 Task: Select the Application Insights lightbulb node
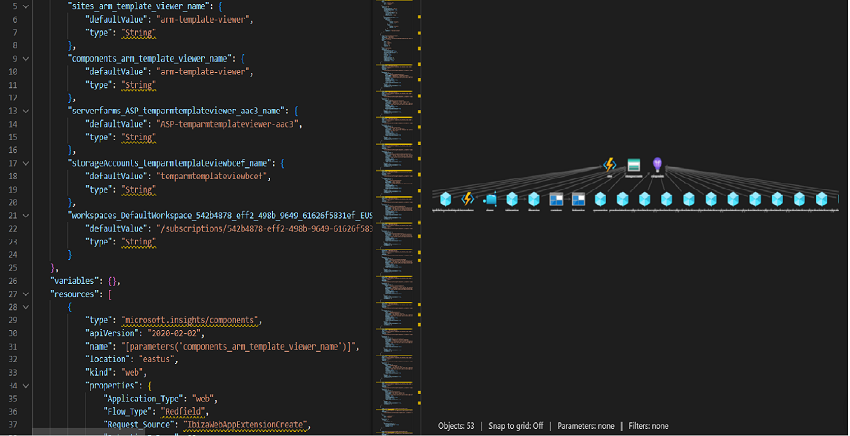pyautogui.click(x=657, y=164)
